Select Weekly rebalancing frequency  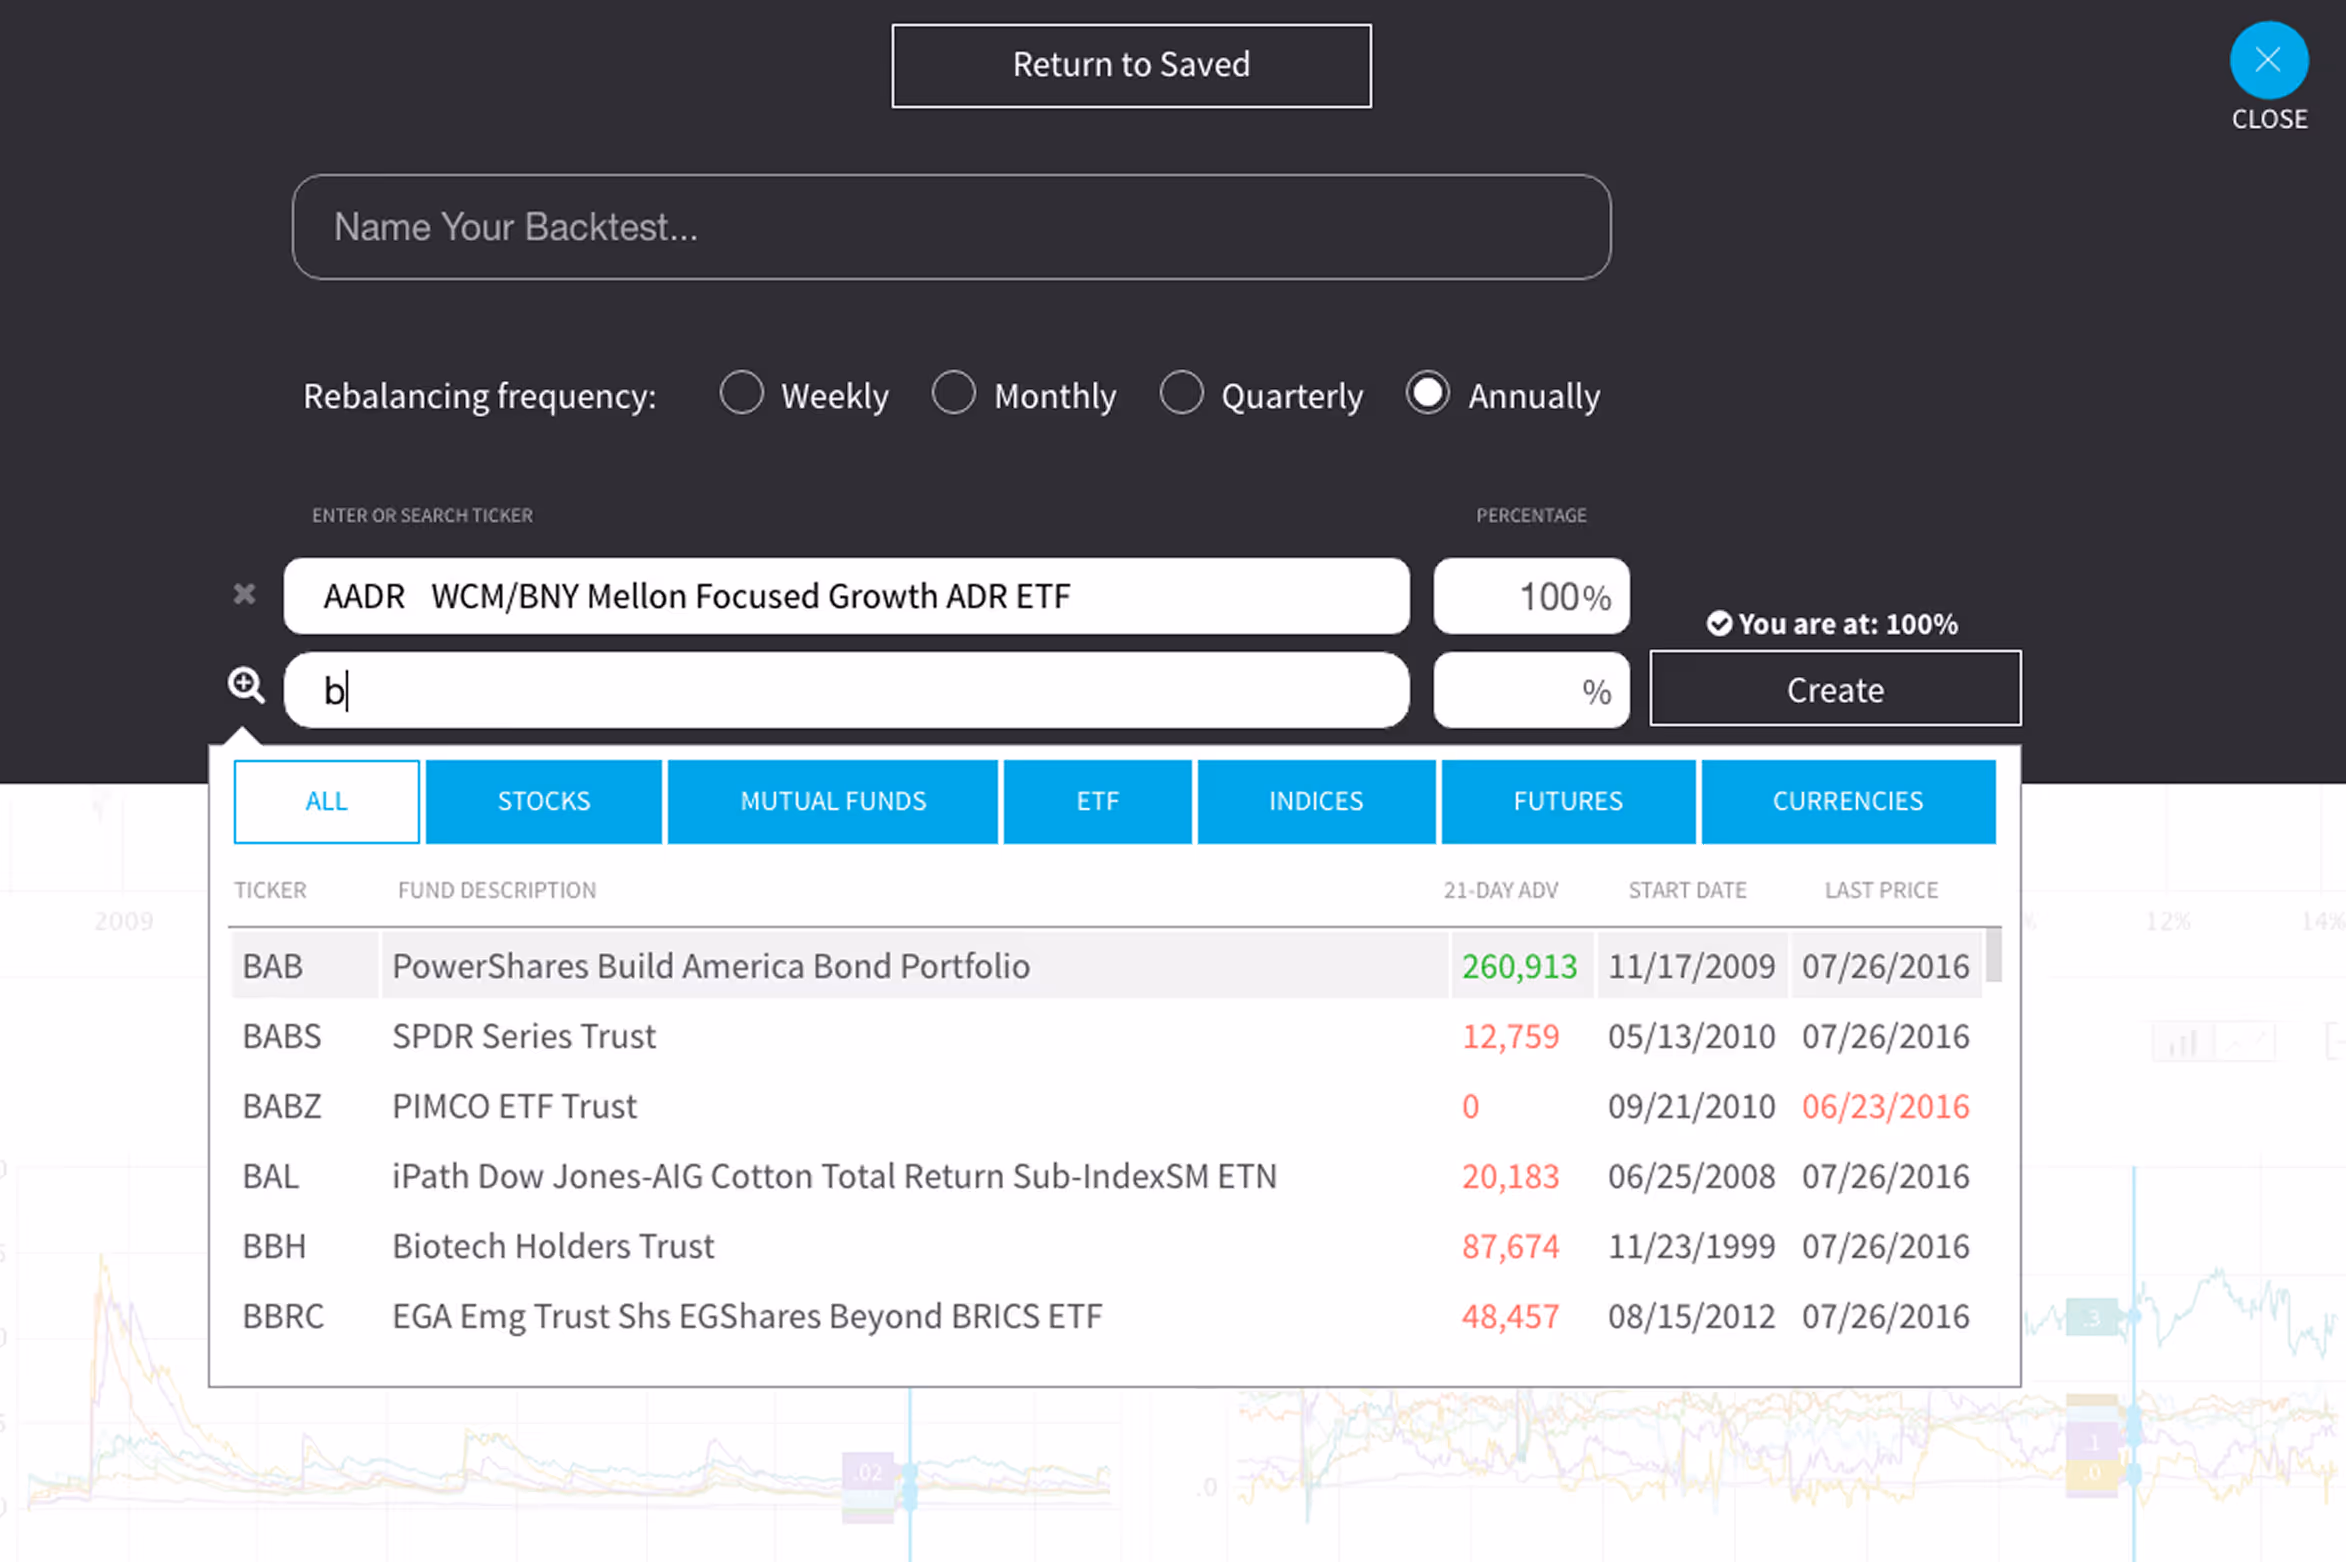tap(741, 393)
